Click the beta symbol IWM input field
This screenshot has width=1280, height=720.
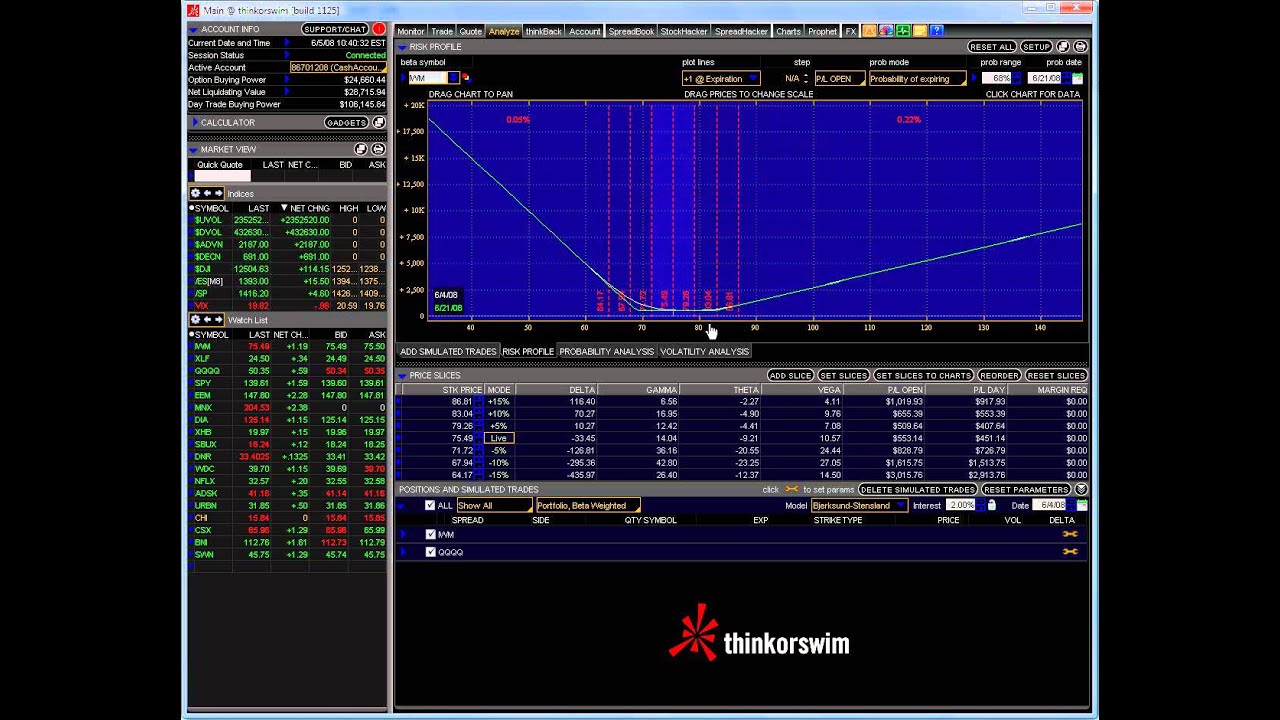tap(427, 78)
